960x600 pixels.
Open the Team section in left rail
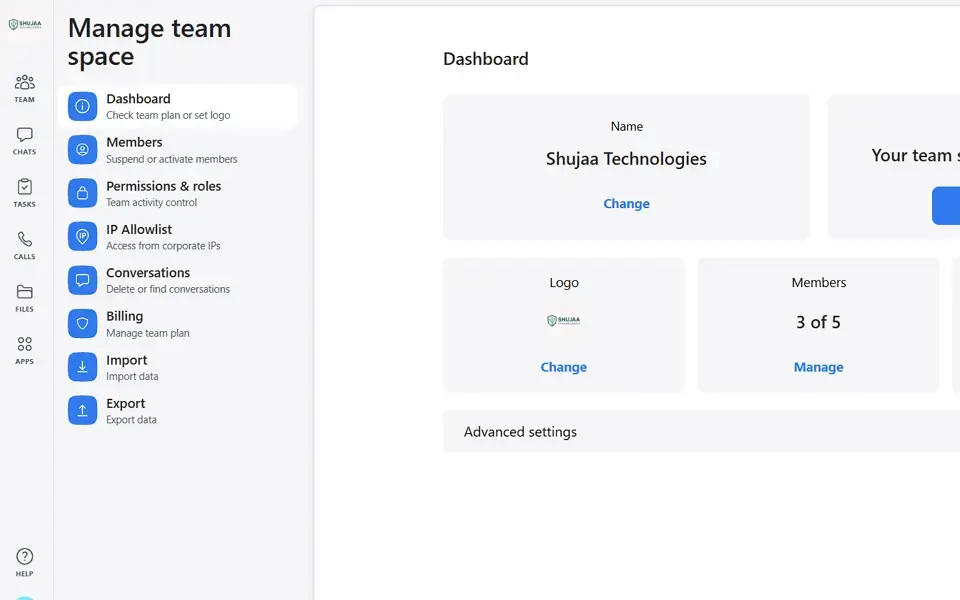point(24,89)
